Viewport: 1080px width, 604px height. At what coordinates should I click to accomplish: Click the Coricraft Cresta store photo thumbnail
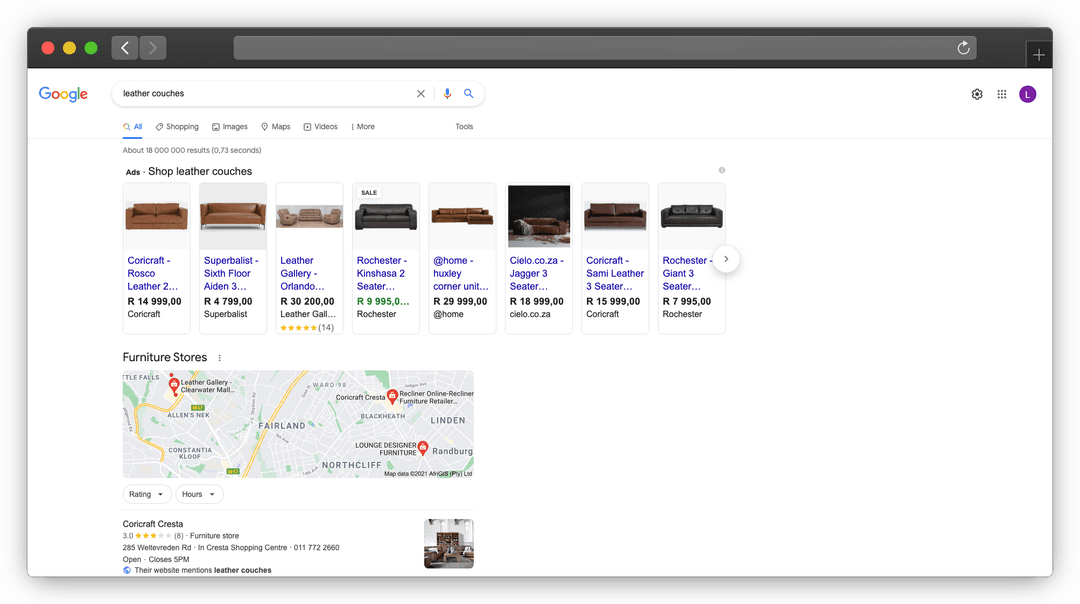(448, 543)
